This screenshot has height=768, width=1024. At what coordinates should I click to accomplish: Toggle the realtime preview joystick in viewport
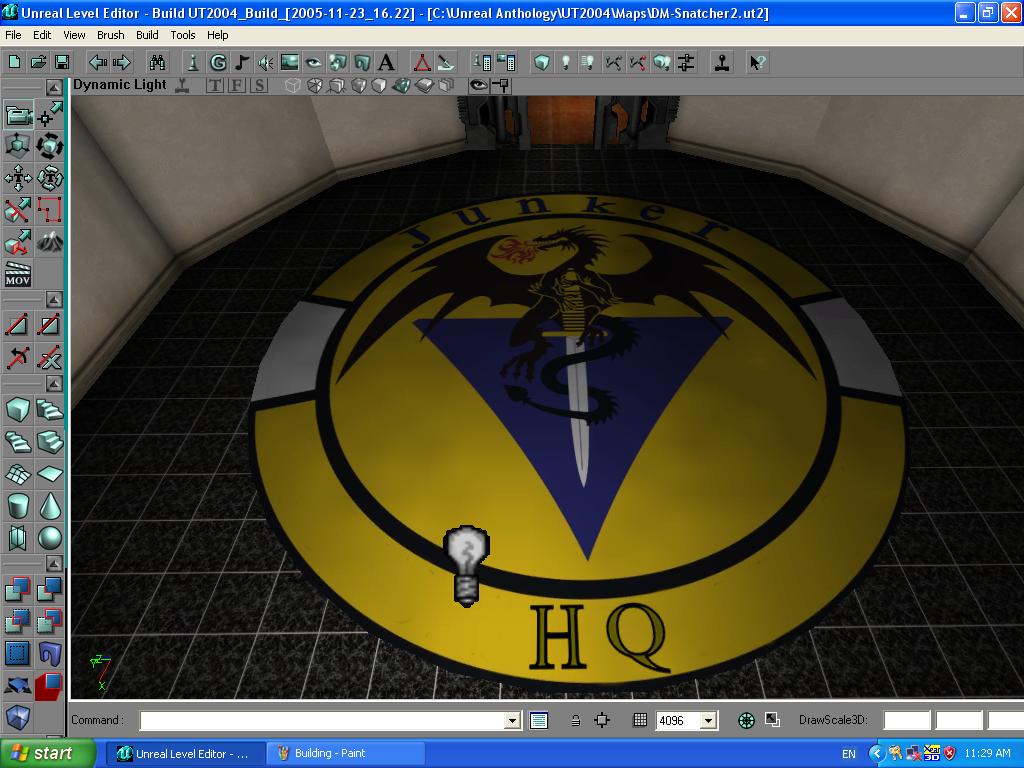(181, 86)
